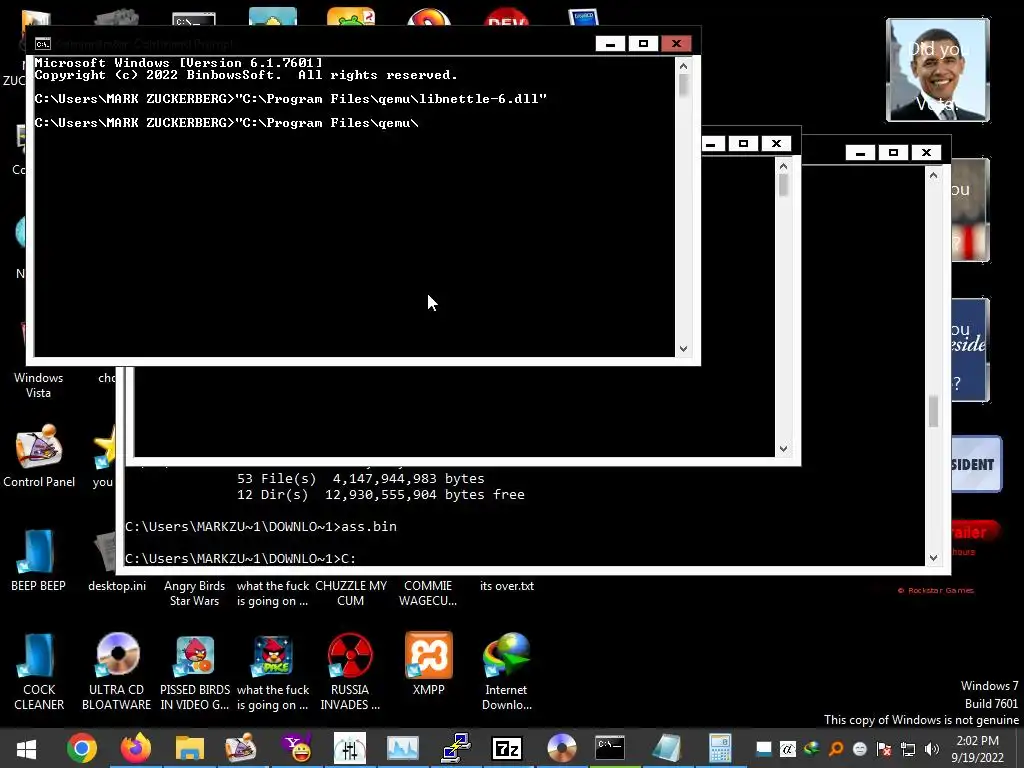The image size is (1024, 768).
Task: Select the RUSSIA INVADES radiation desktop icon
Action: pos(350,671)
